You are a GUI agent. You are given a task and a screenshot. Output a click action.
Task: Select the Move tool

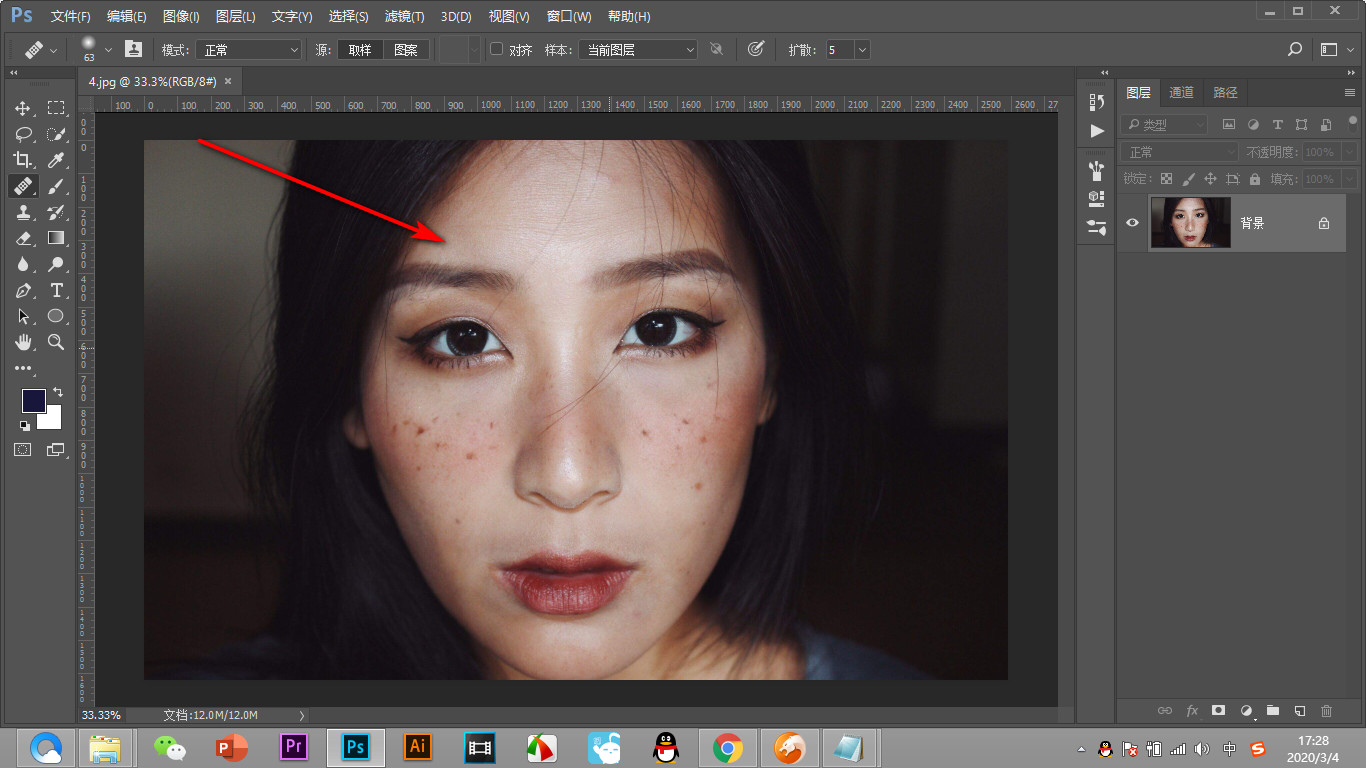click(x=23, y=108)
